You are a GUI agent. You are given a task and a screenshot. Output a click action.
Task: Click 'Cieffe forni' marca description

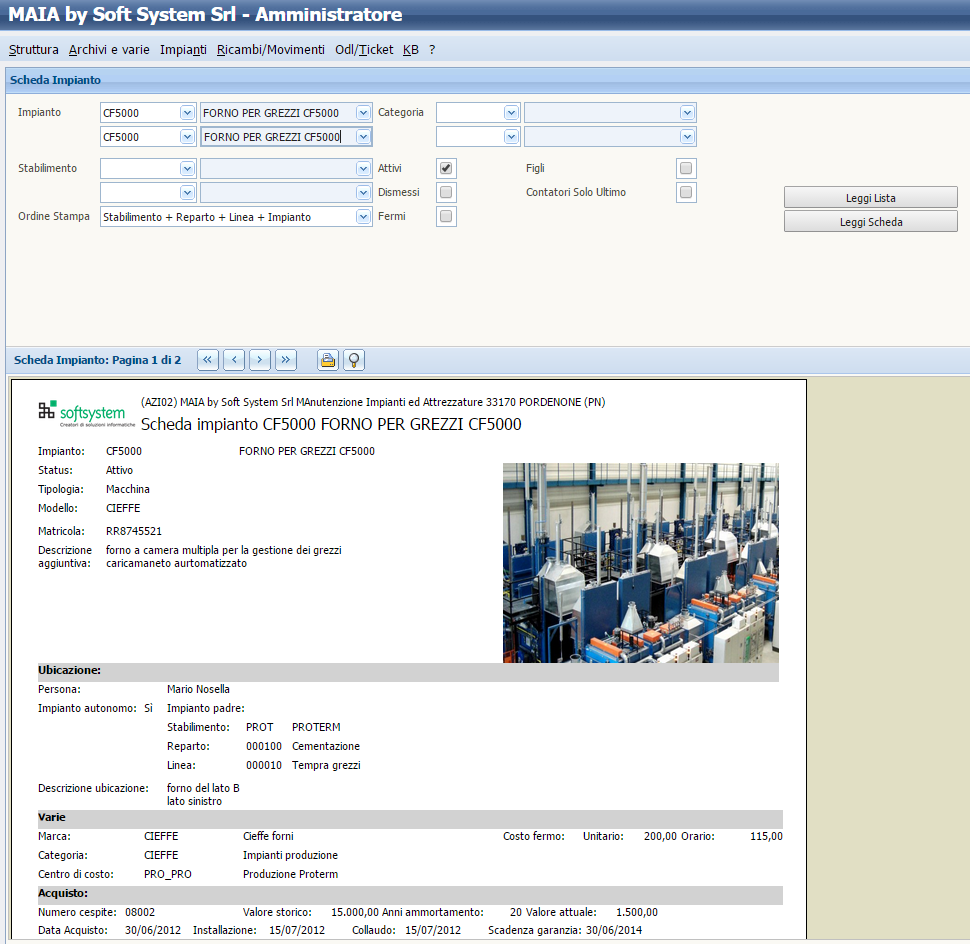tap(268, 836)
